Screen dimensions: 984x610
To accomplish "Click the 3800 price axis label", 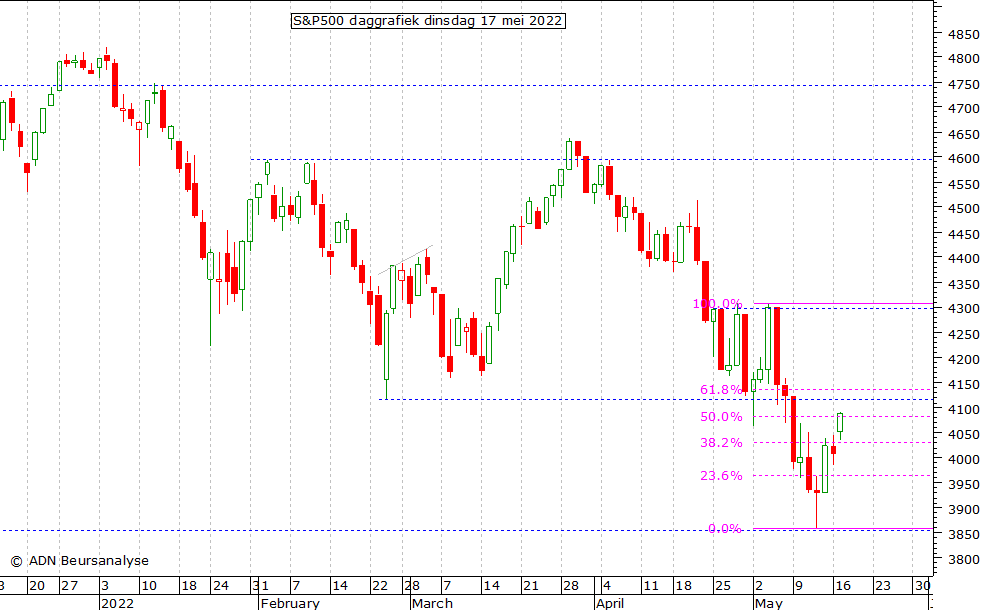I will coord(963,559).
